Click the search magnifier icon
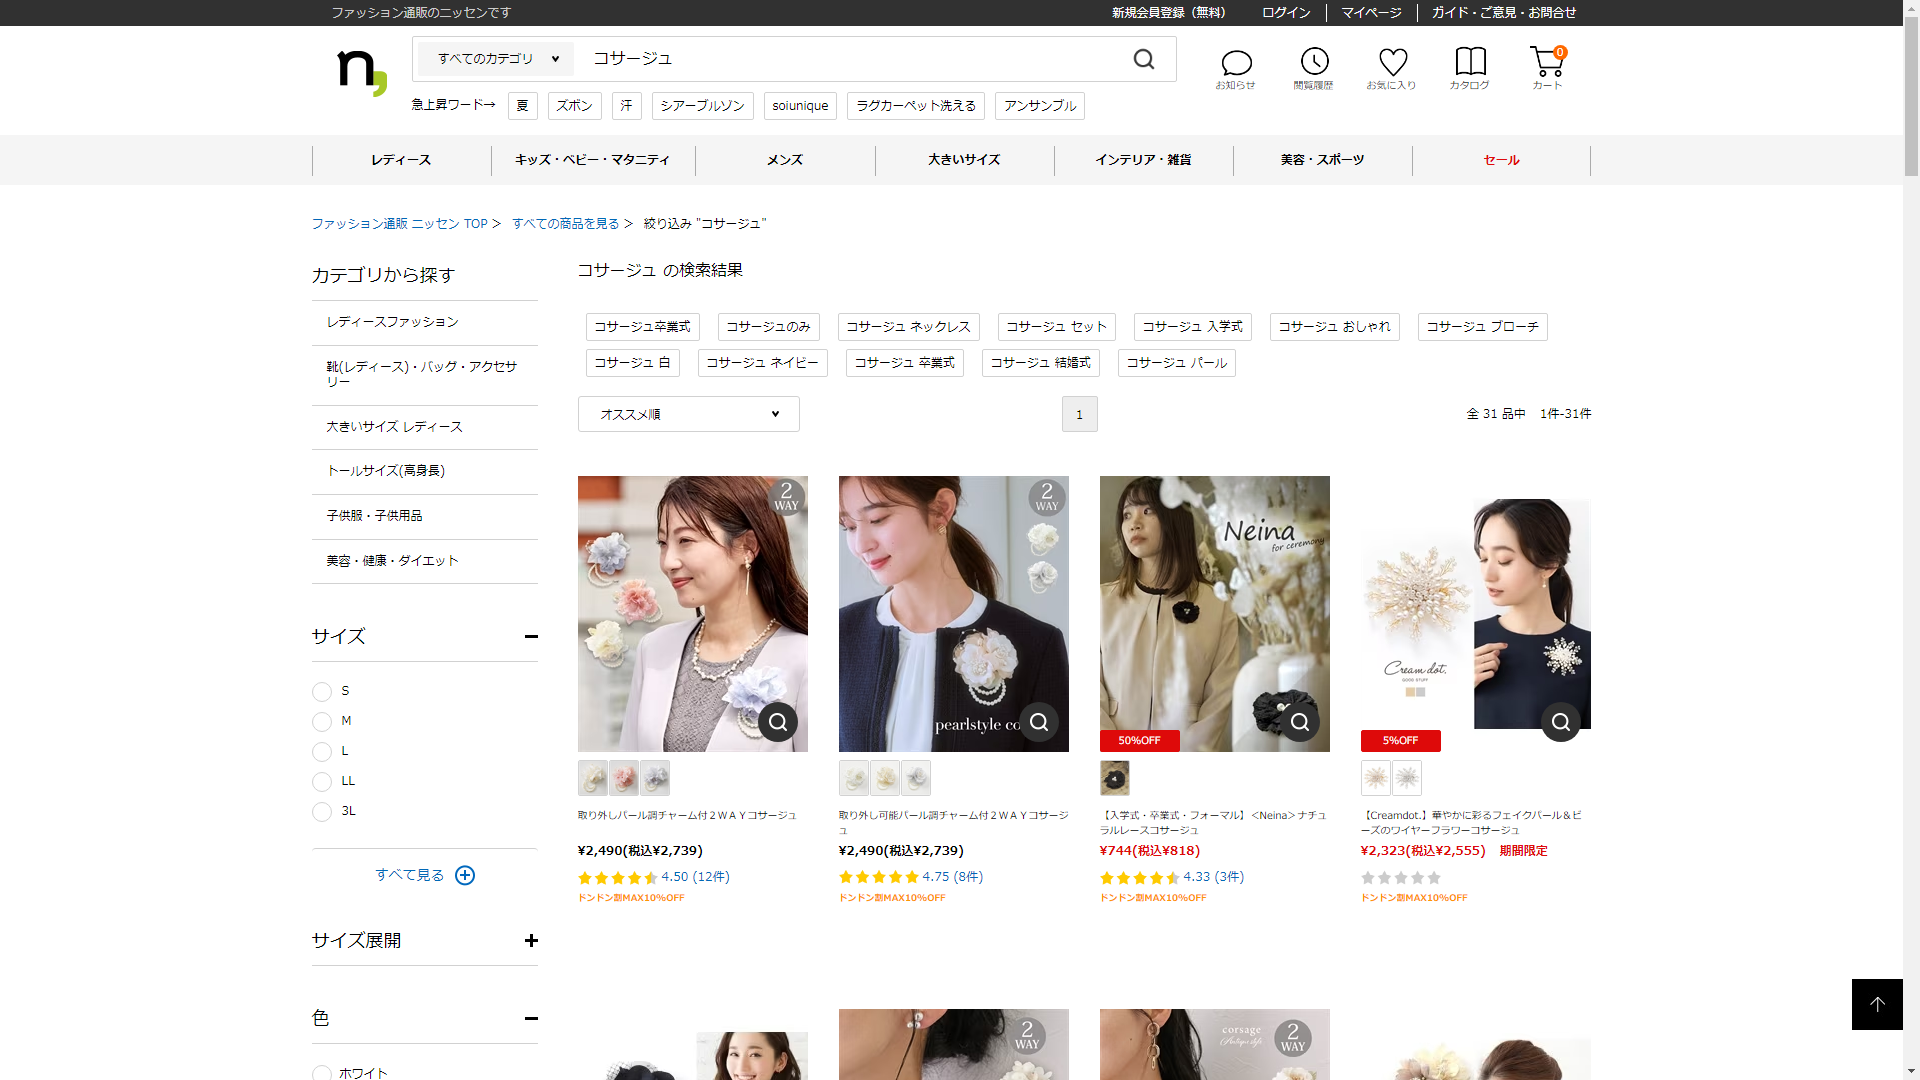Viewport: 1920px width, 1080px height. click(1144, 60)
